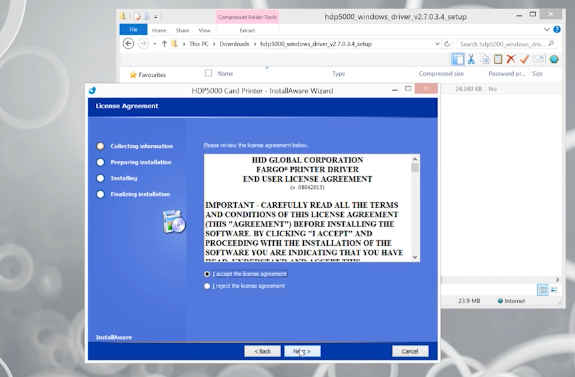Click the license text scrollbar up arrow

[415, 159]
